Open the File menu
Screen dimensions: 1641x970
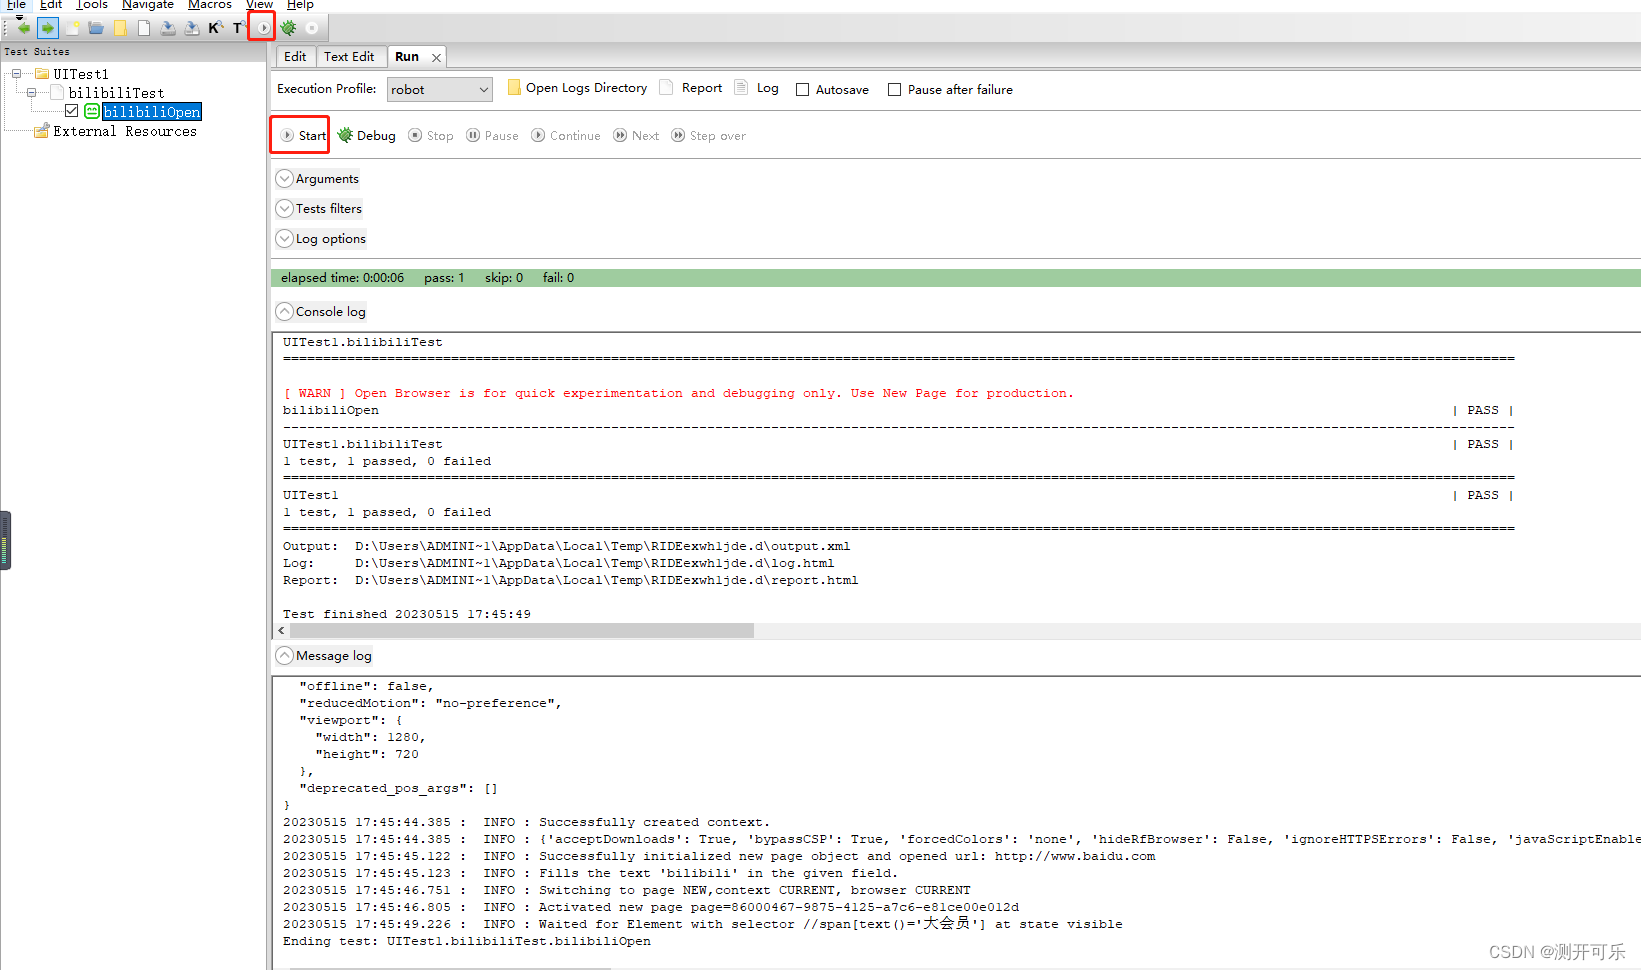tap(16, 5)
